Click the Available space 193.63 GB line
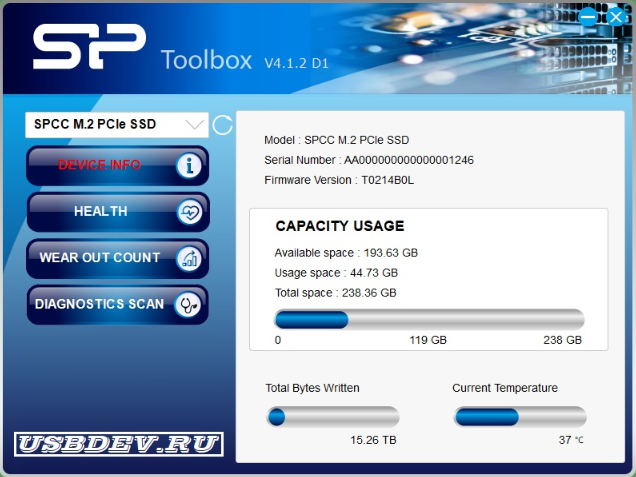636x477 pixels. click(x=346, y=253)
